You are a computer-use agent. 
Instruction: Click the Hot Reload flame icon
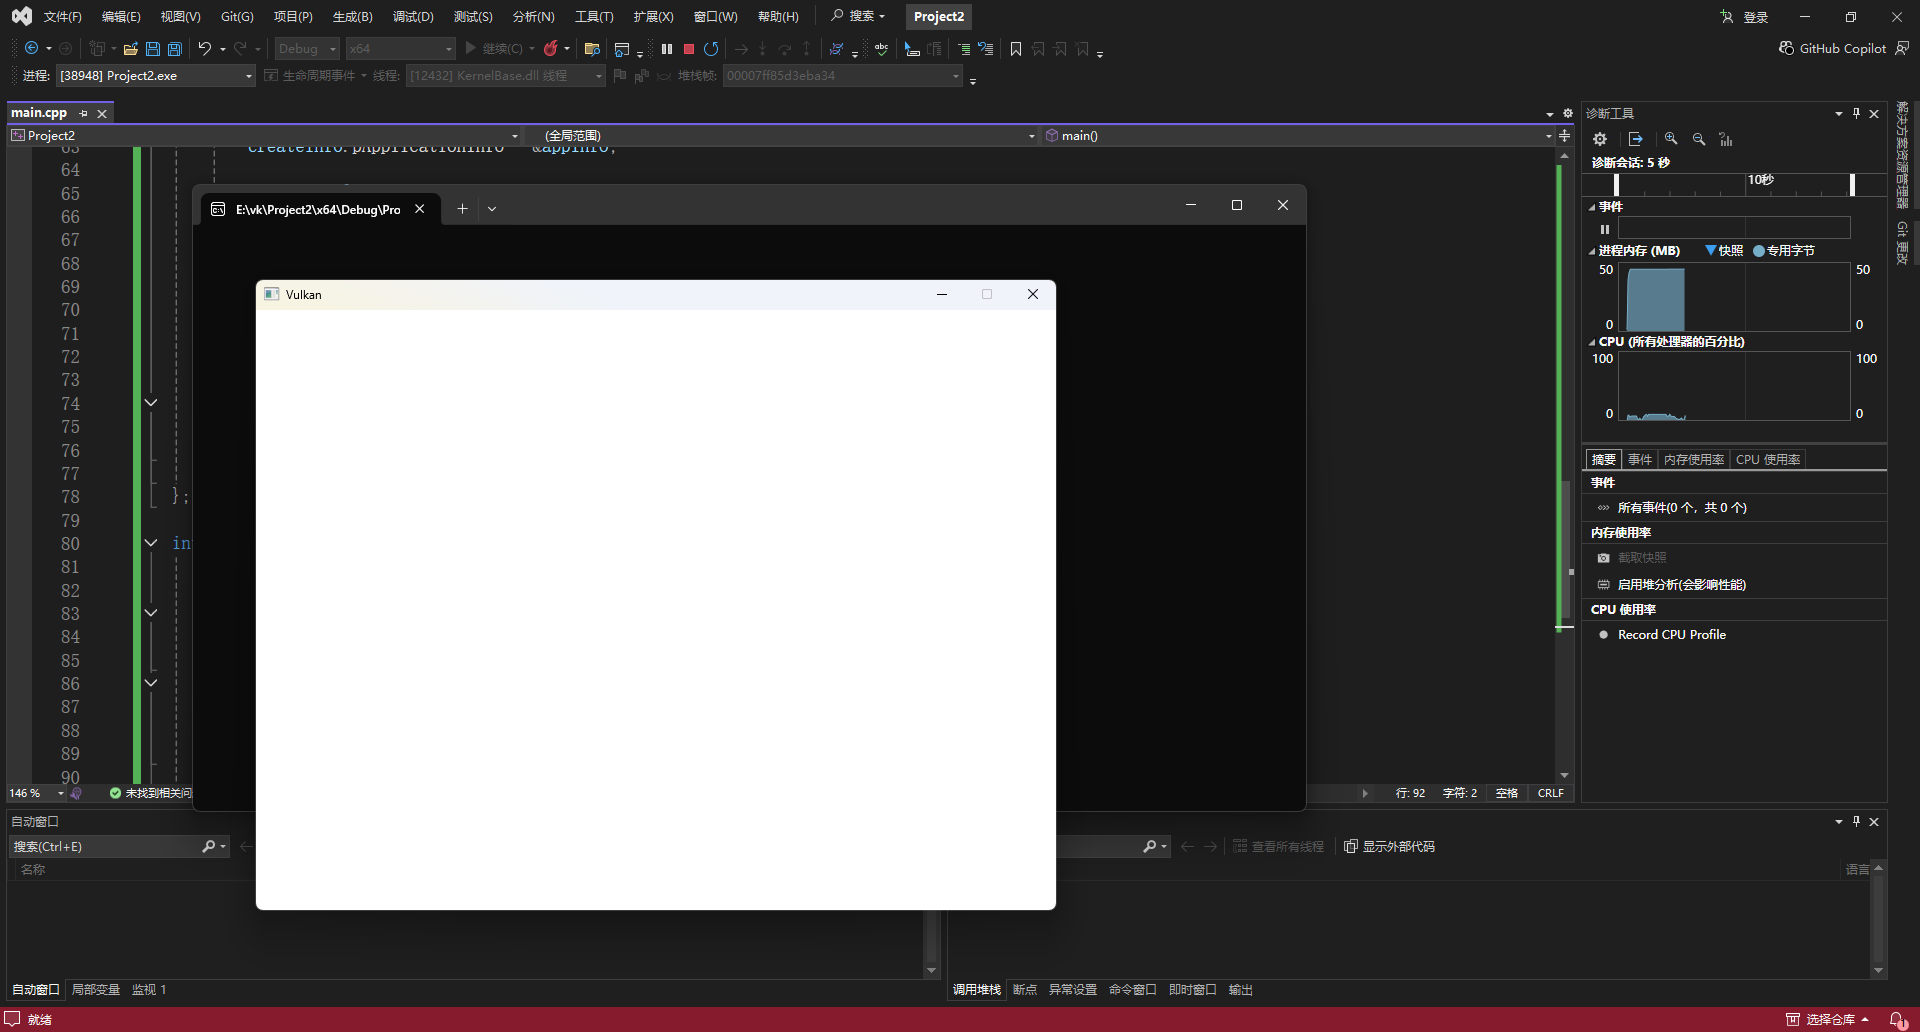[x=551, y=48]
